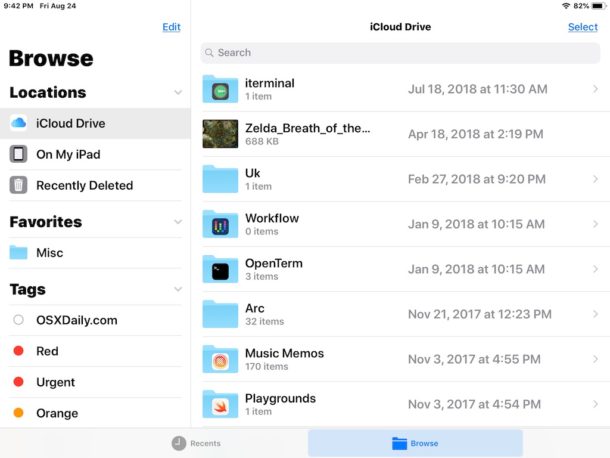Check the Wi-Fi status icon
Screen dimensions: 610x458
point(566,6)
